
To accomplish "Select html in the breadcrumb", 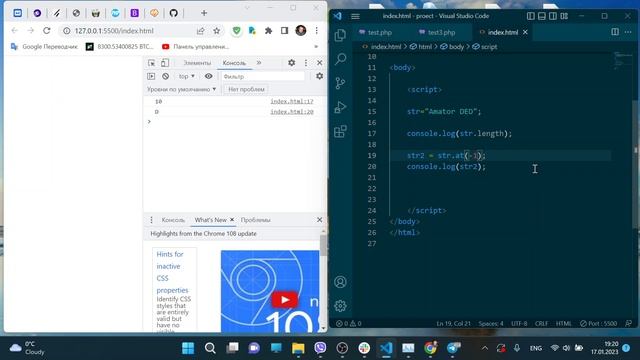I will point(421,47).
